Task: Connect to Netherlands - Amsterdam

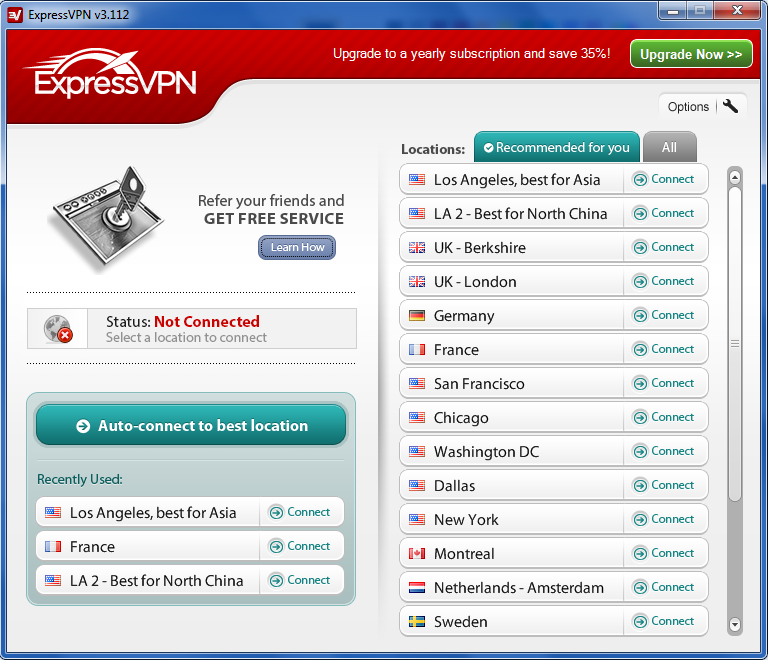Action: pos(664,587)
